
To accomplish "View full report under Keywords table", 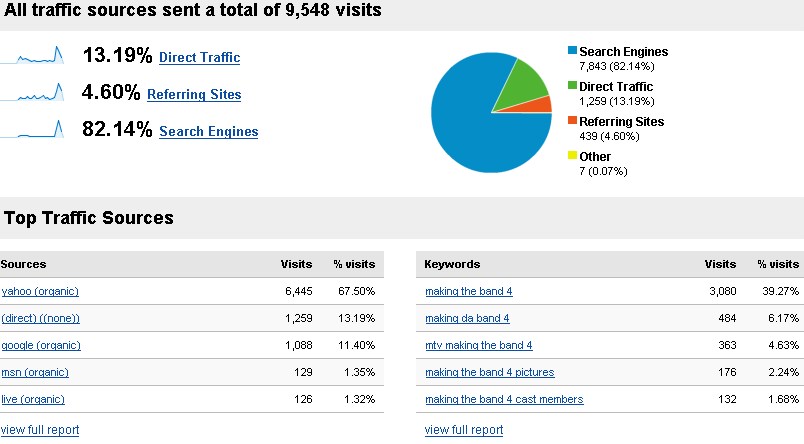I will (x=463, y=430).
